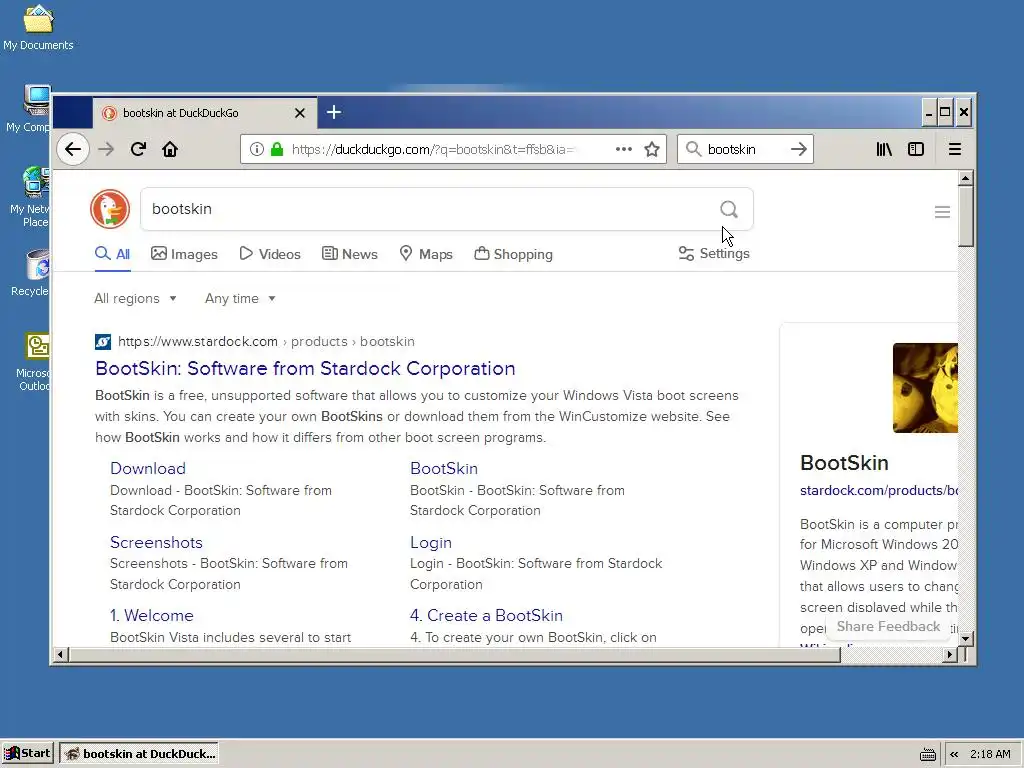Click the taskbar clock 2:18 AM
Viewport: 1024px width, 768px height.
pos(990,754)
